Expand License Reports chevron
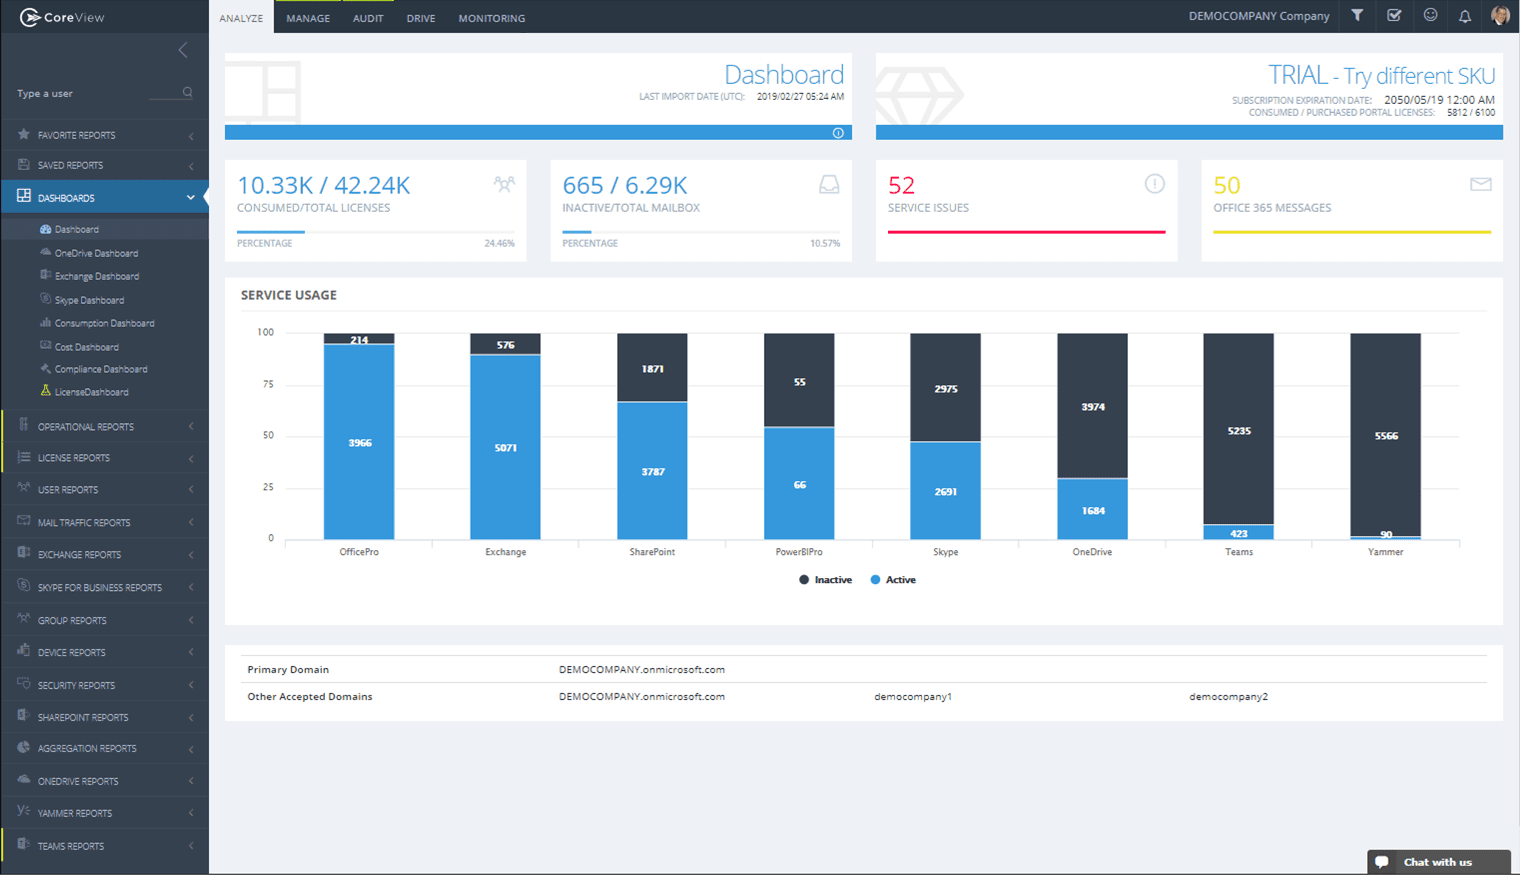 (191, 458)
